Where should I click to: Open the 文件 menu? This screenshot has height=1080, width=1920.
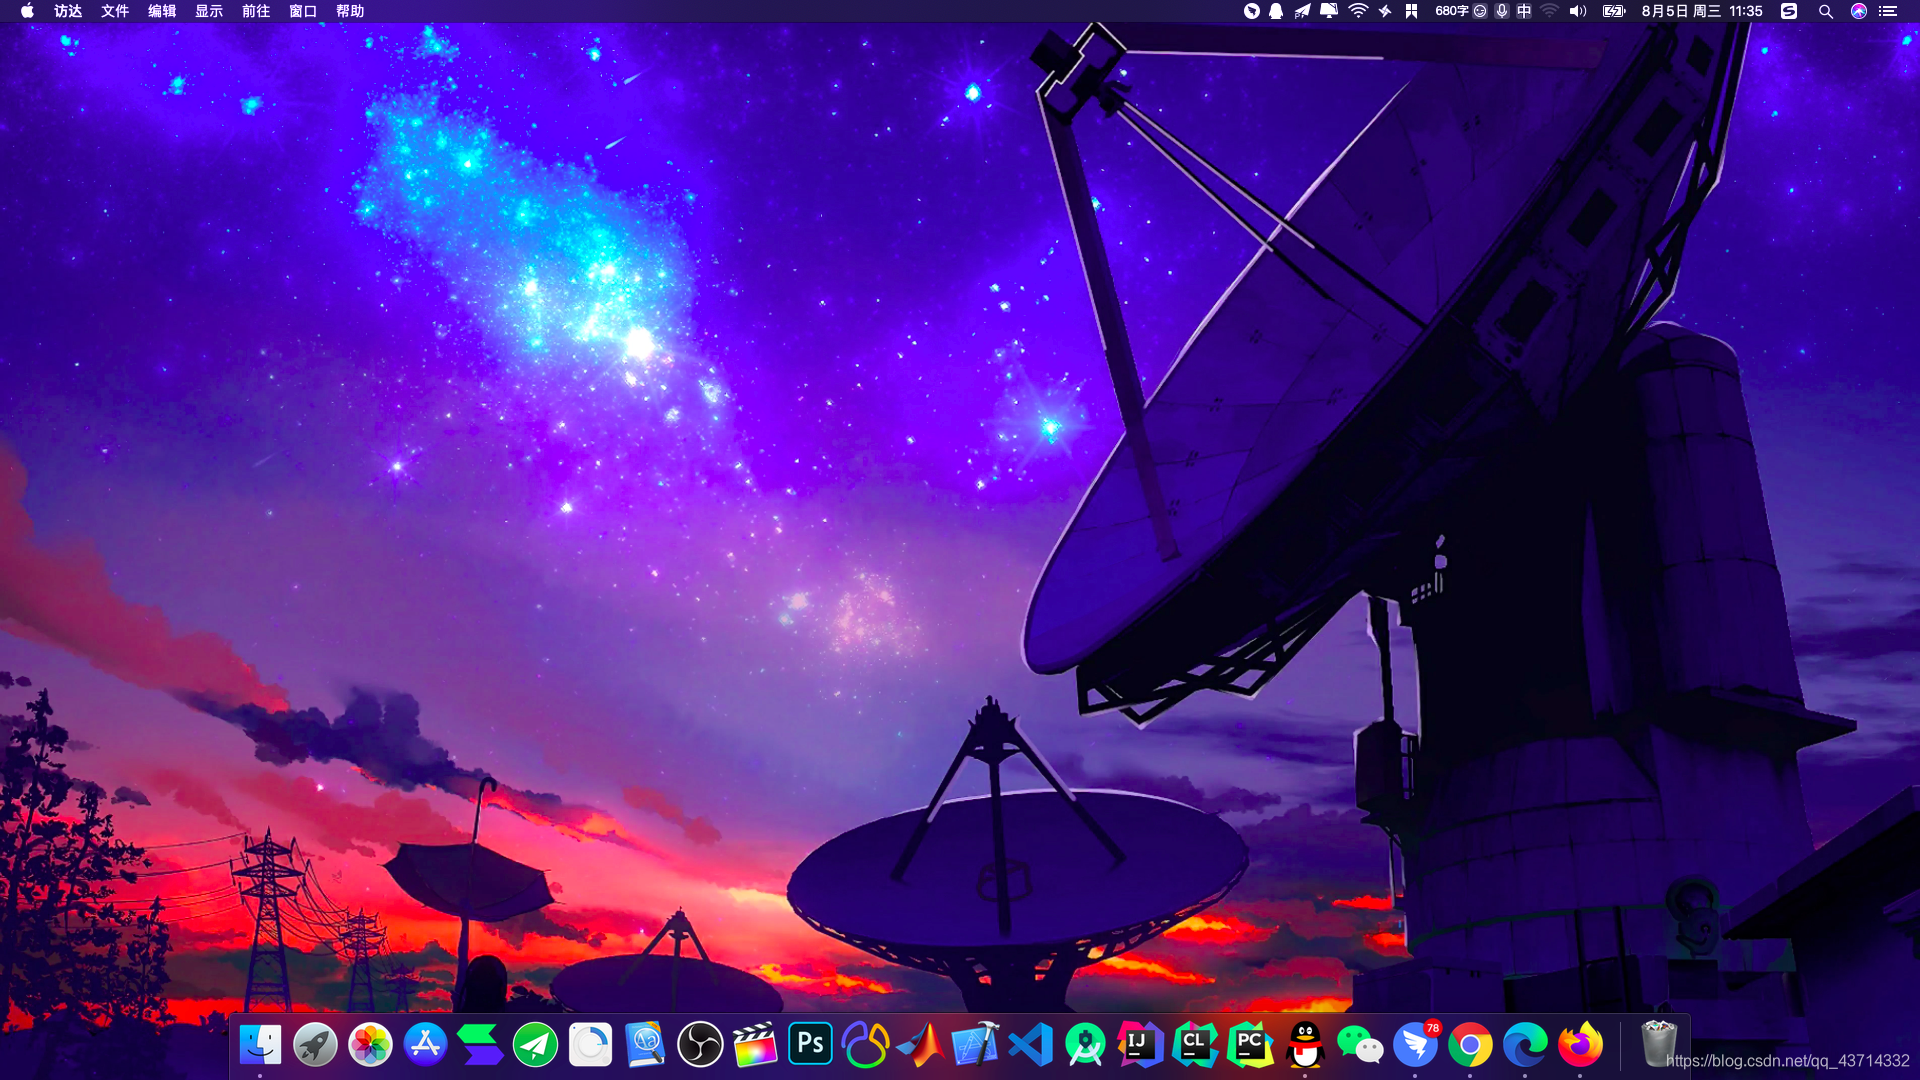pos(115,11)
